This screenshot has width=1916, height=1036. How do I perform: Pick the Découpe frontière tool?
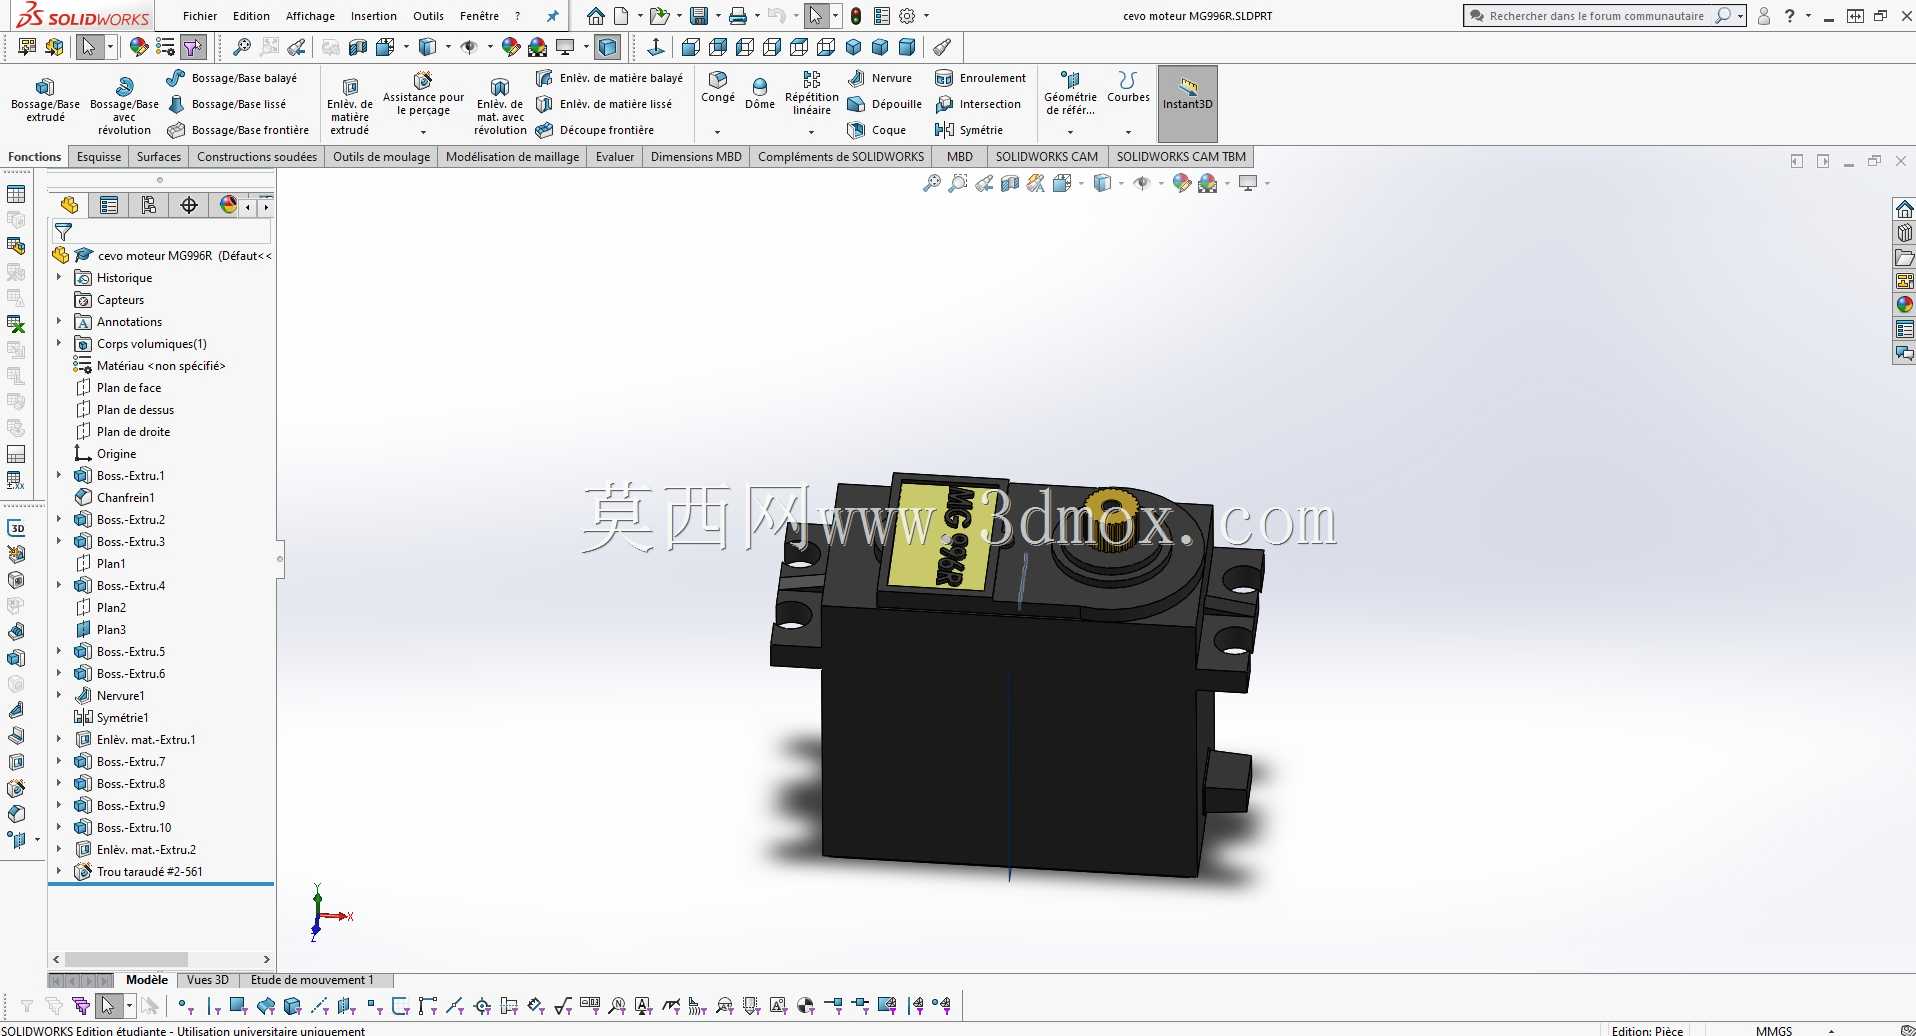(595, 130)
